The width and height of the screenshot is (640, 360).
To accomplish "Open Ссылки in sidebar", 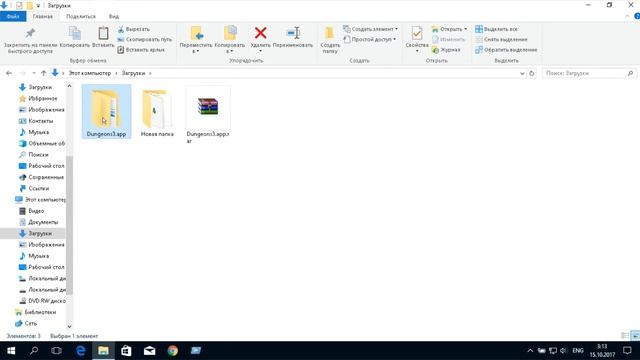I will [34, 188].
